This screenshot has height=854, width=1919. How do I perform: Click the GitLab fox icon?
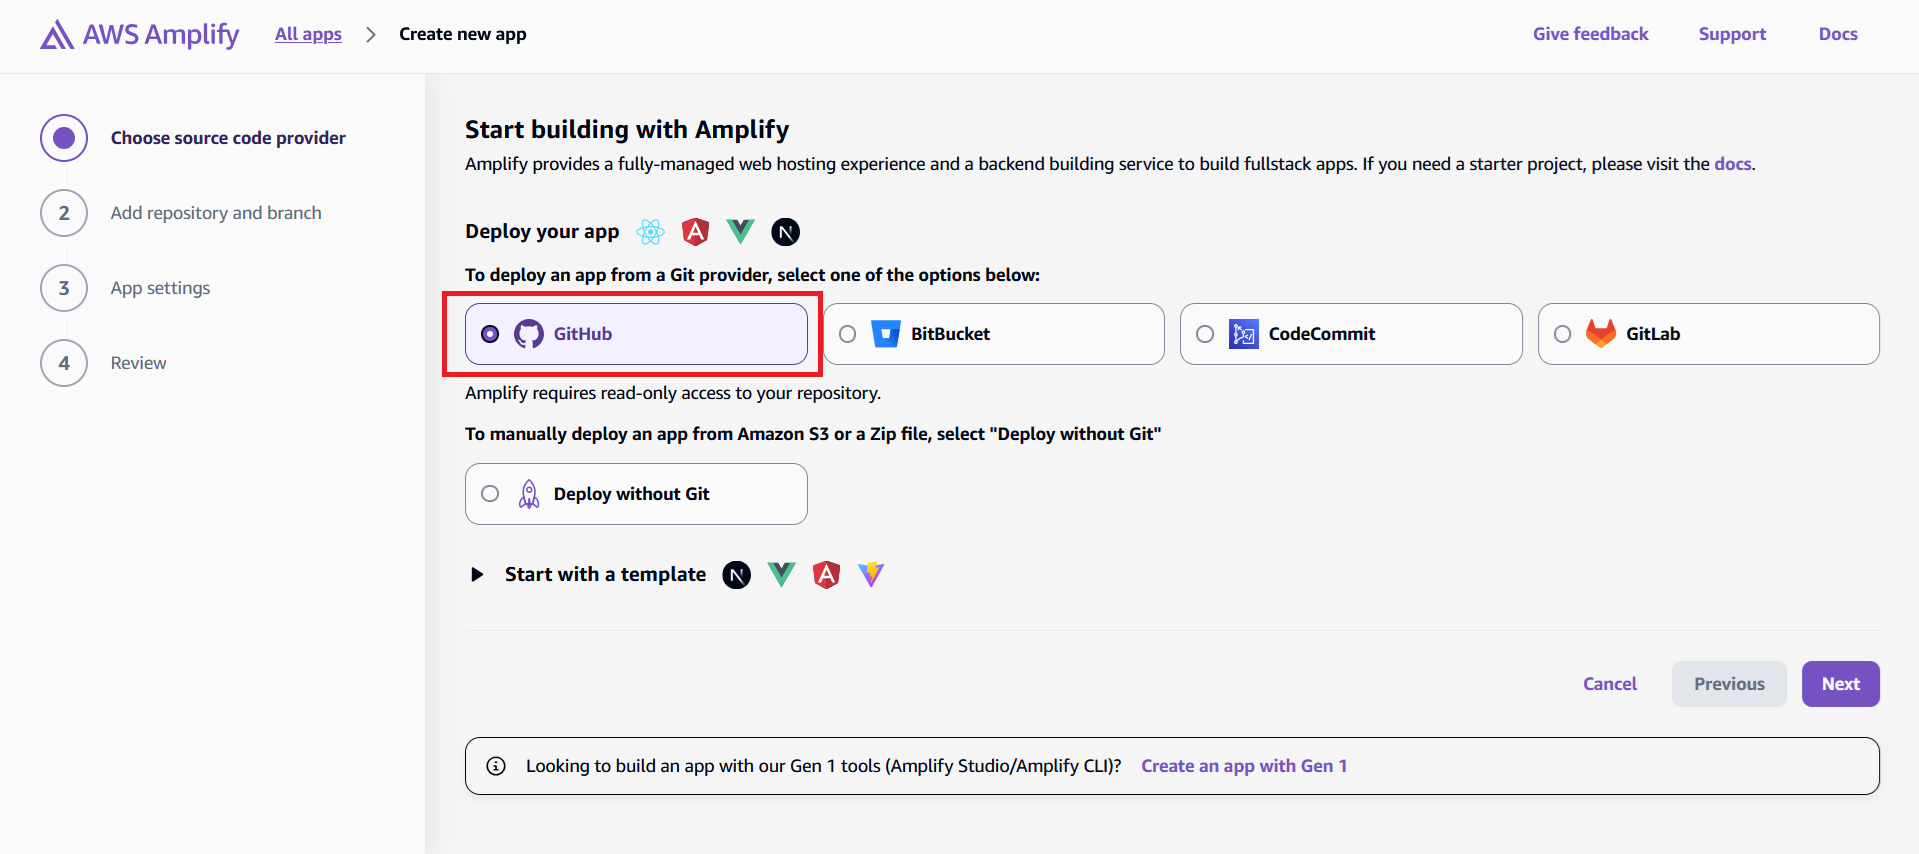tap(1601, 333)
